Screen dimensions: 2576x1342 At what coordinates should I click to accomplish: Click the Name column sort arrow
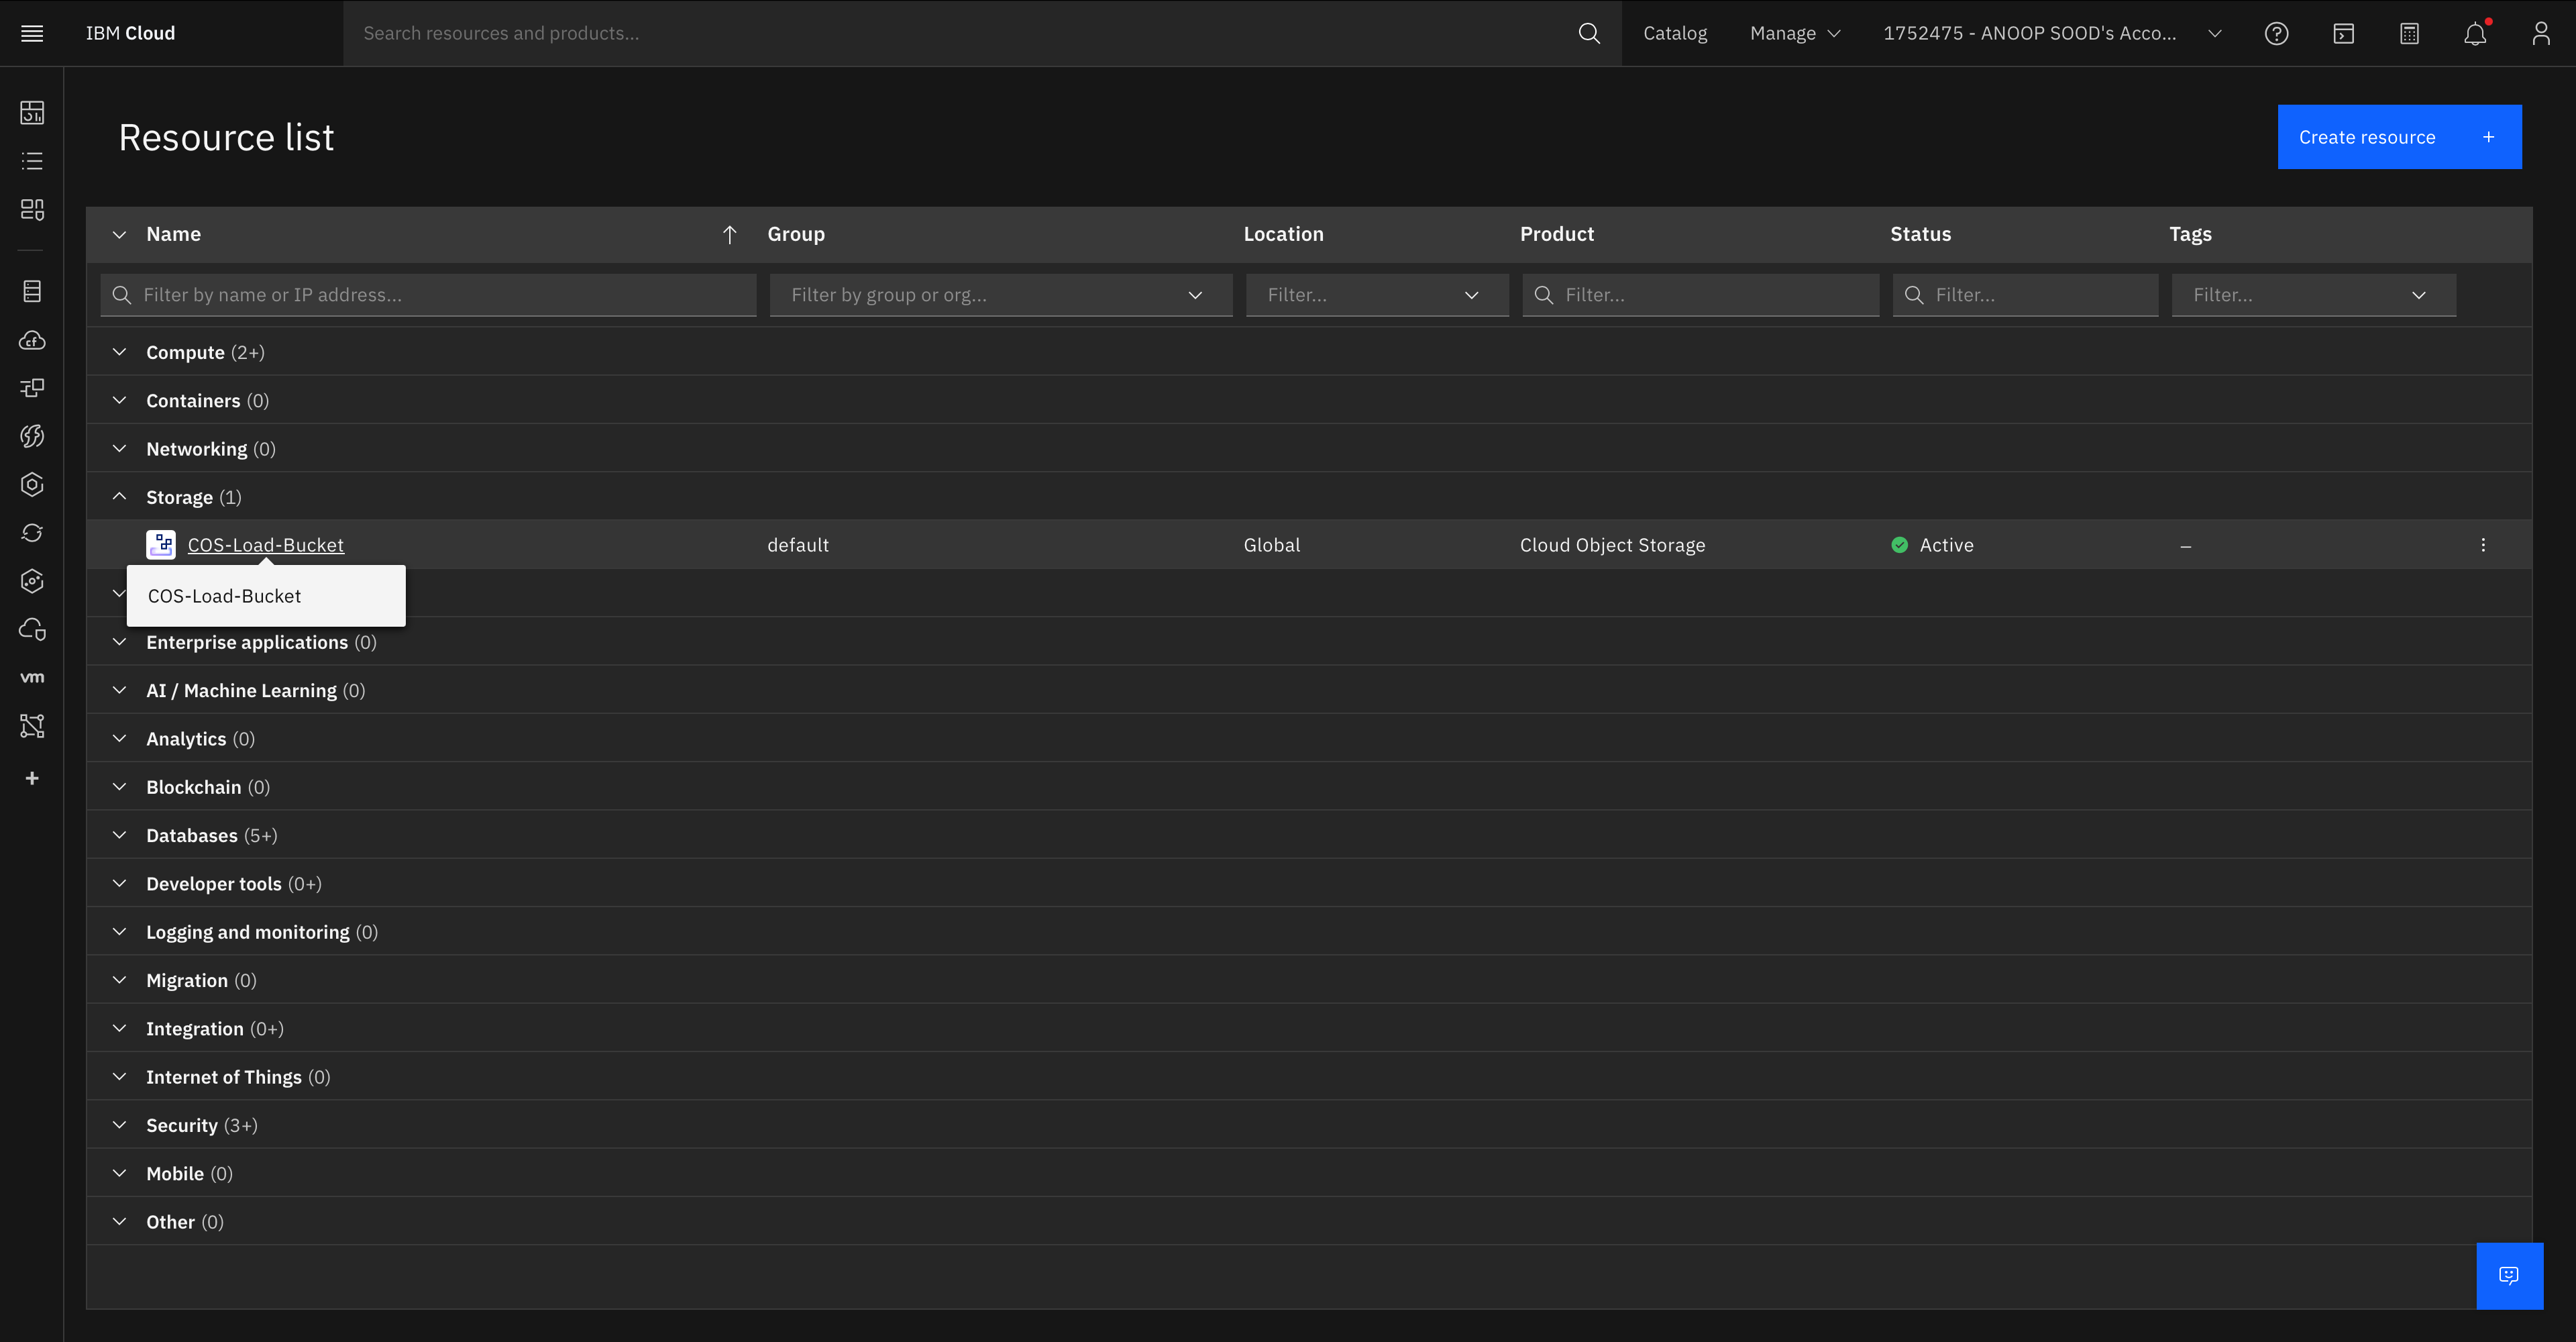click(729, 234)
